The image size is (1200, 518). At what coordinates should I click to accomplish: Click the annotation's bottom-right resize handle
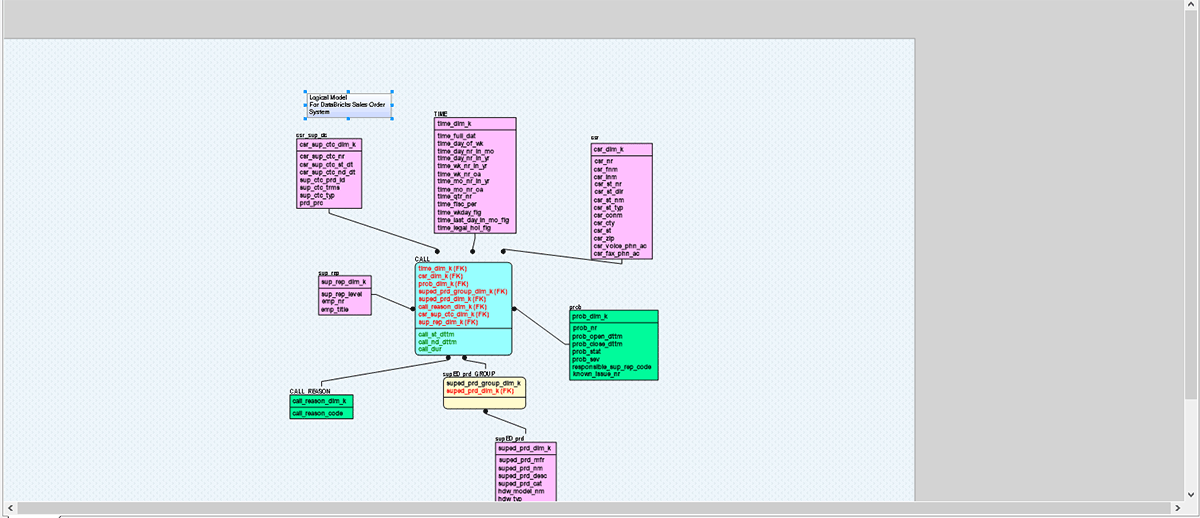391,117
